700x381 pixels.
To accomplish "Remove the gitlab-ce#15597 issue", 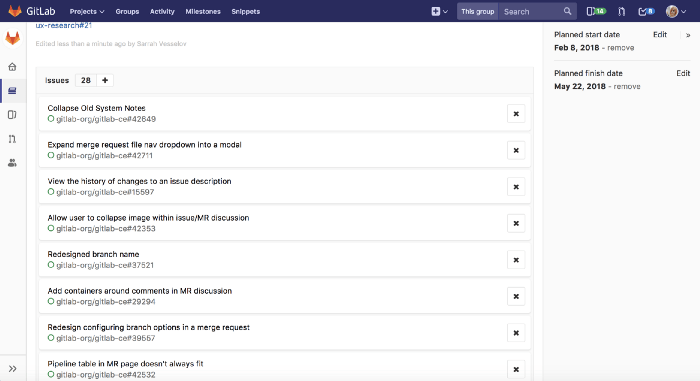I will pyautogui.click(x=516, y=187).
